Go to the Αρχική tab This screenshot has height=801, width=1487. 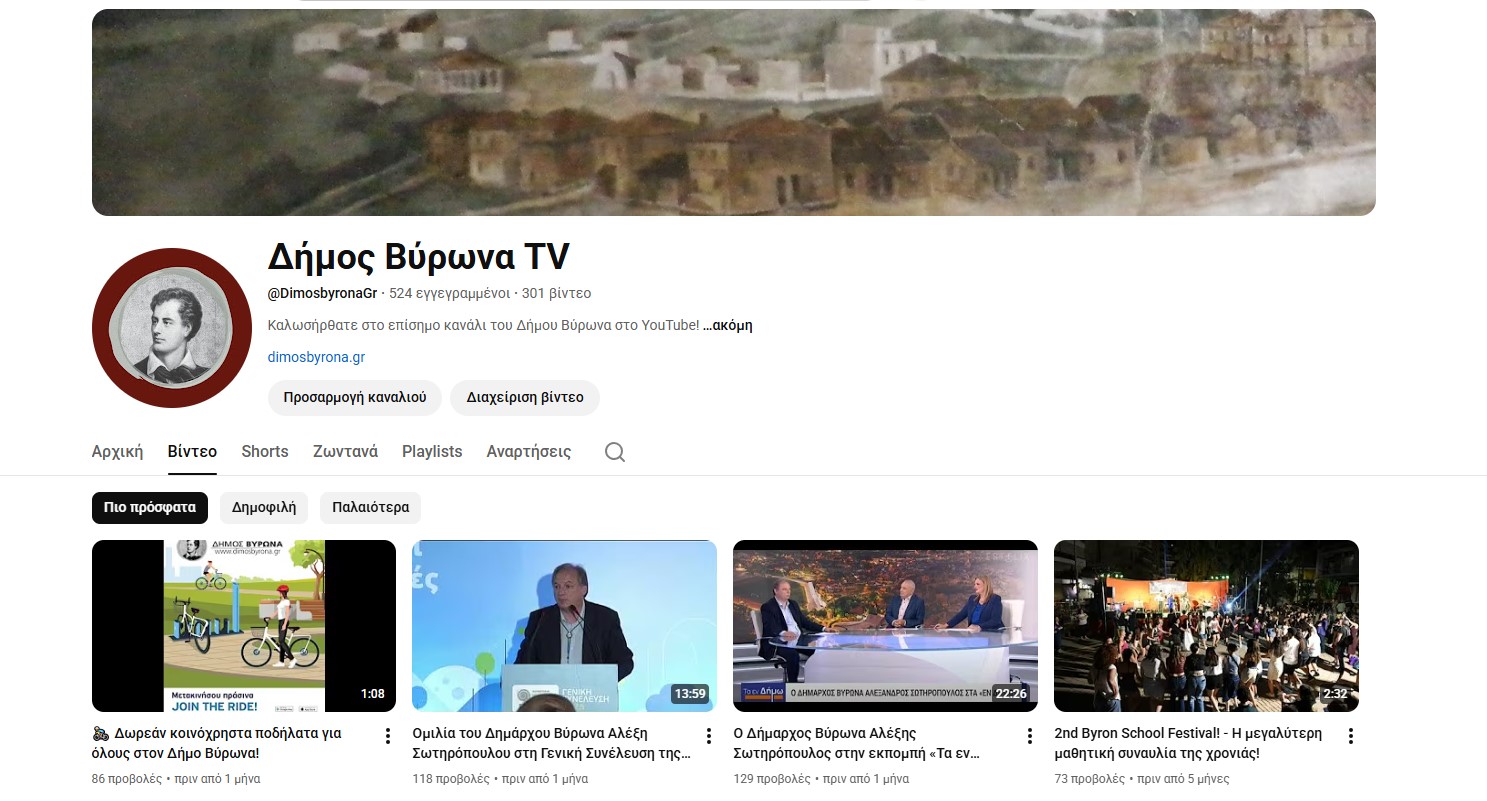coord(117,452)
